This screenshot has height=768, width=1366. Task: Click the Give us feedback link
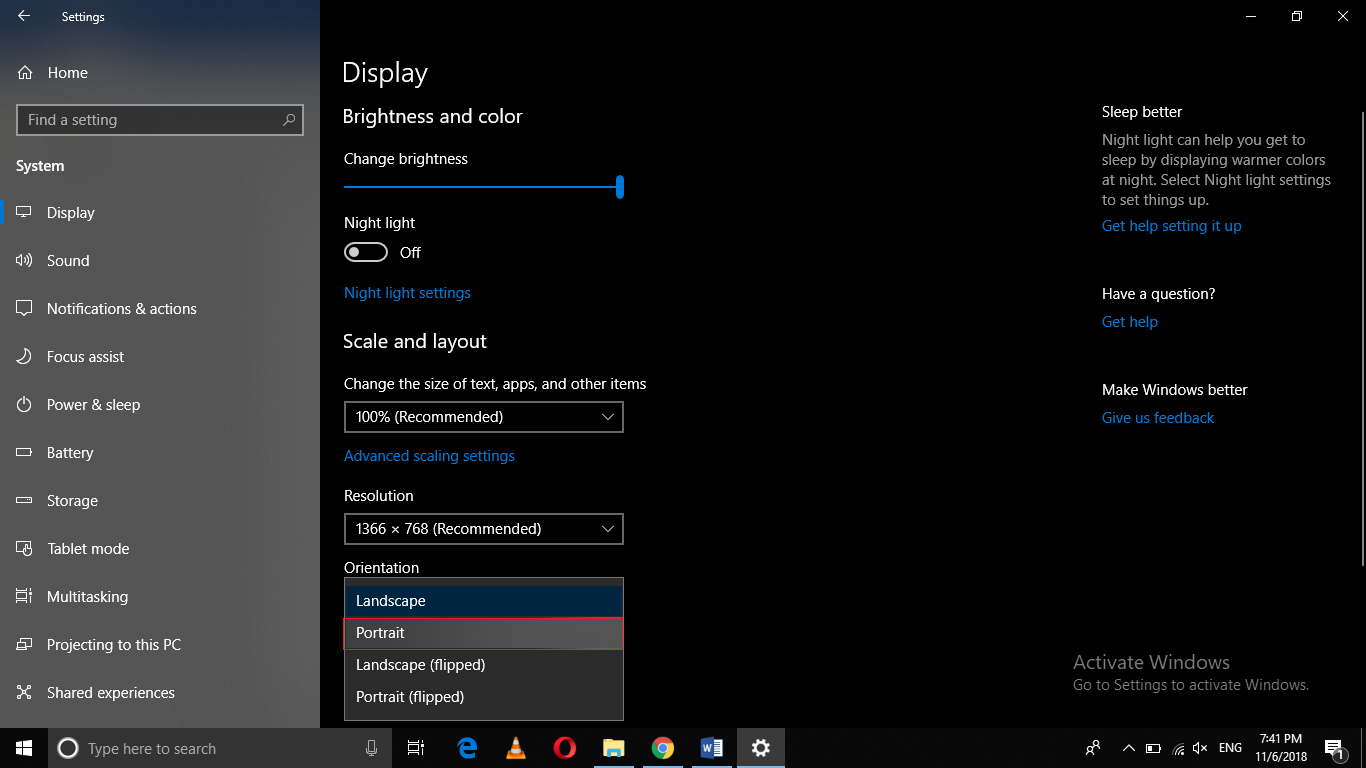pos(1157,417)
